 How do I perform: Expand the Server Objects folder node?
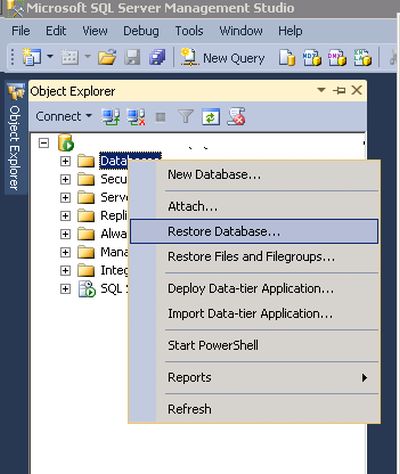pos(65,198)
